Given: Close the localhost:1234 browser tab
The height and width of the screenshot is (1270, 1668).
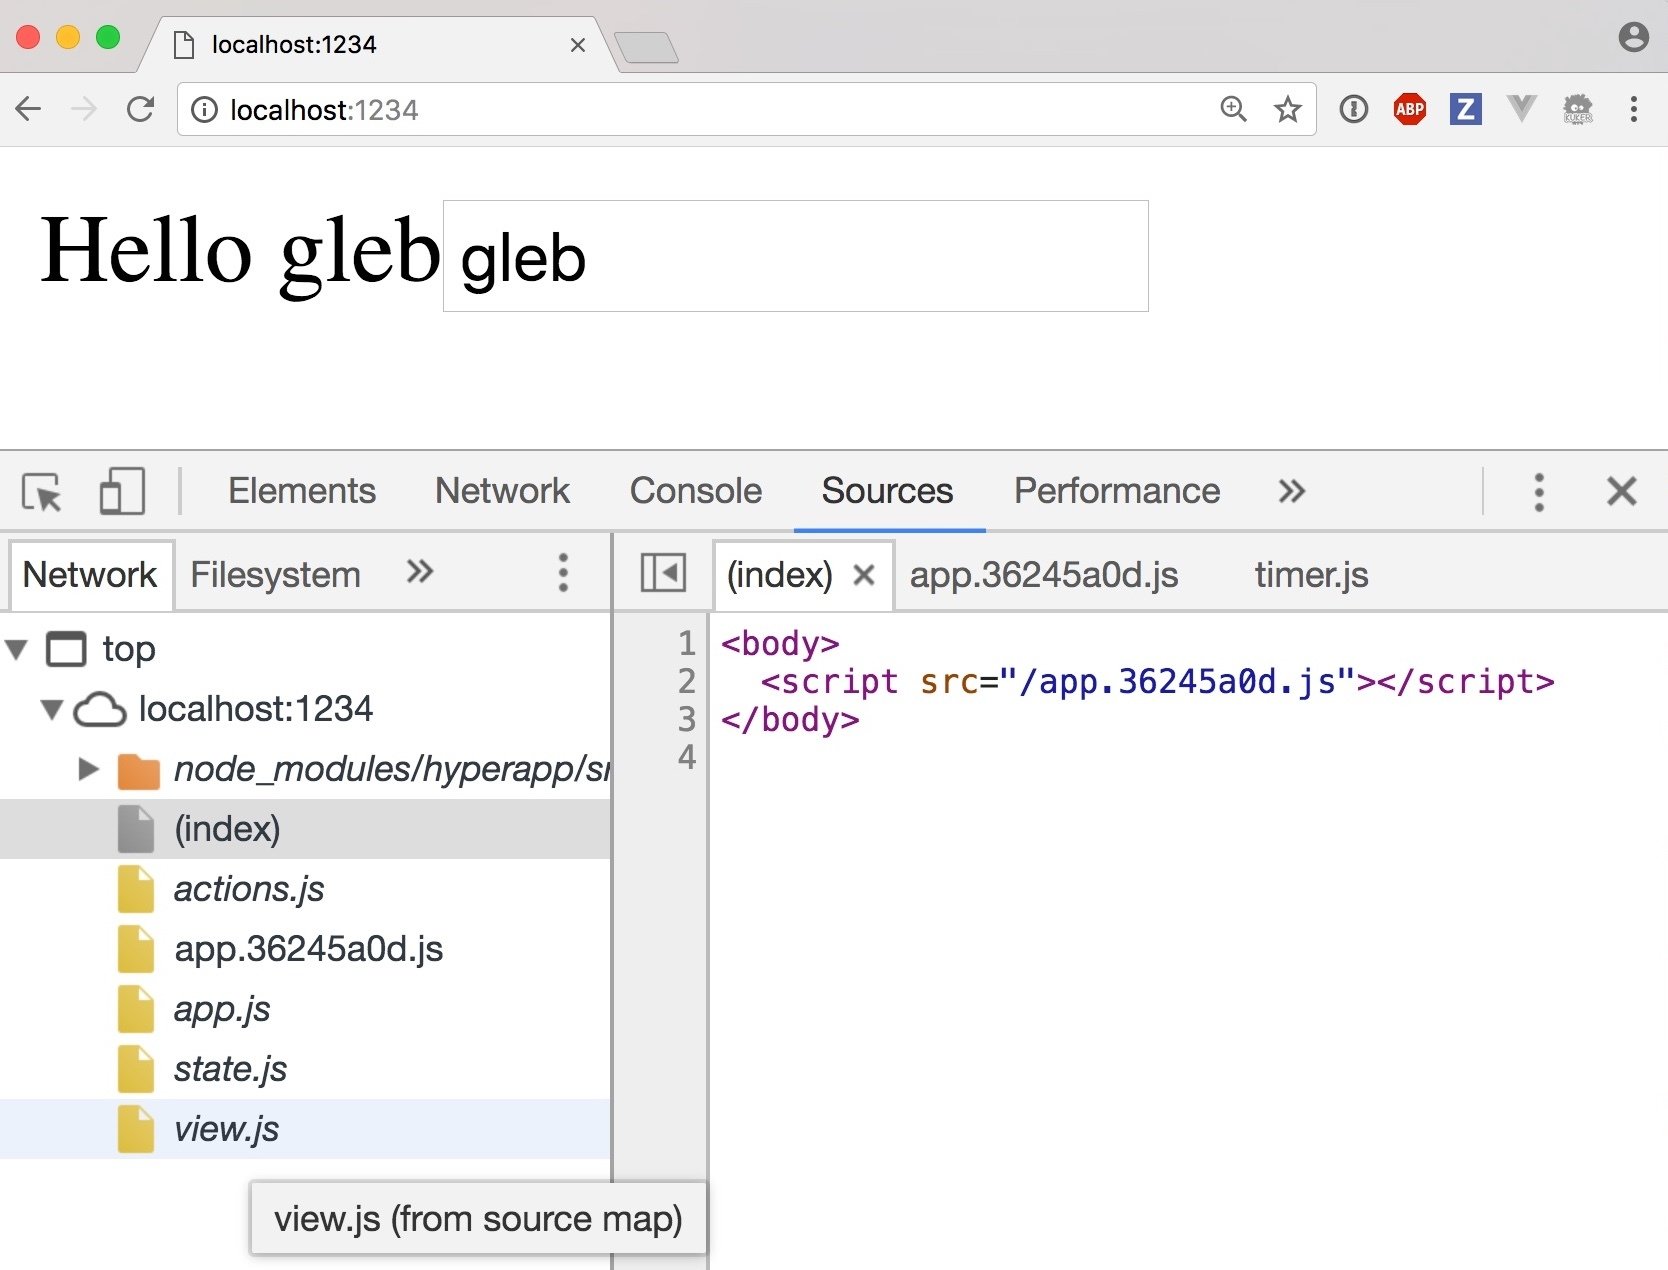Looking at the screenshot, I should (578, 45).
